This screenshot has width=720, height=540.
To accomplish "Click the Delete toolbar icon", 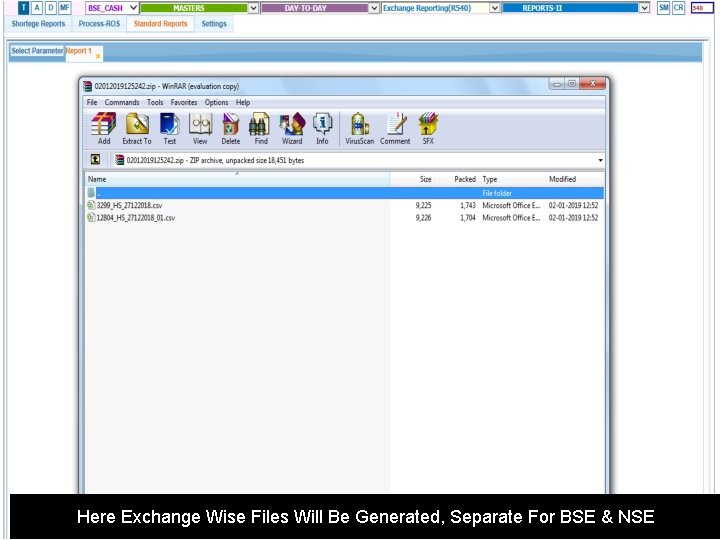I will tap(231, 129).
